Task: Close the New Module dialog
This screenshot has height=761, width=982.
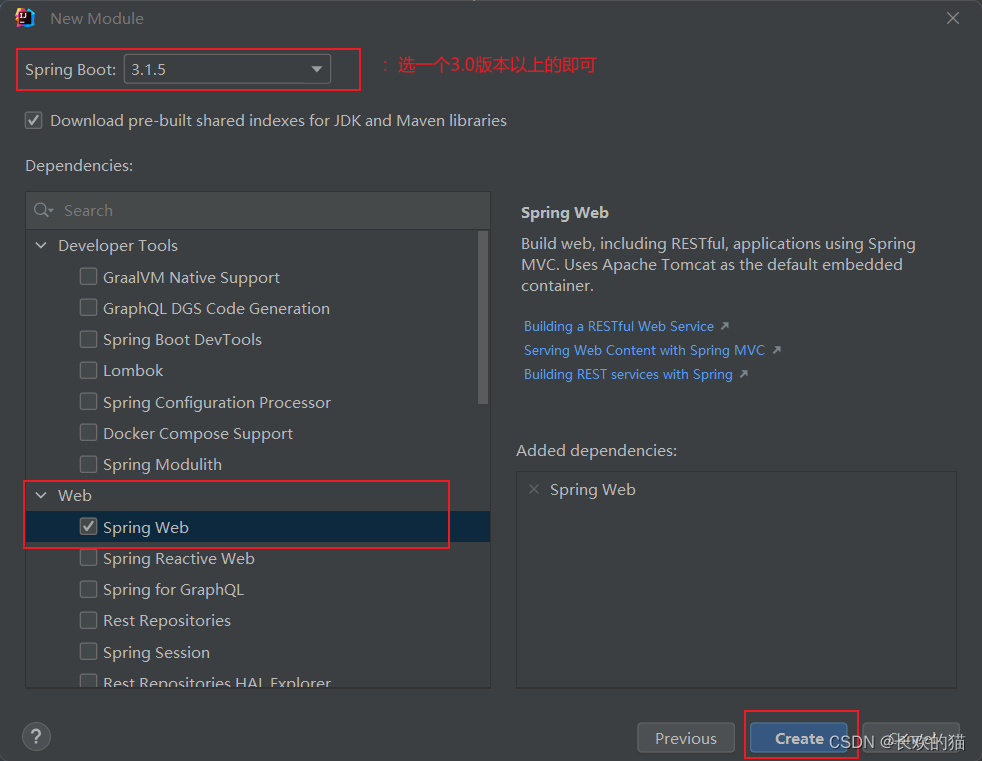Action: pyautogui.click(x=953, y=18)
